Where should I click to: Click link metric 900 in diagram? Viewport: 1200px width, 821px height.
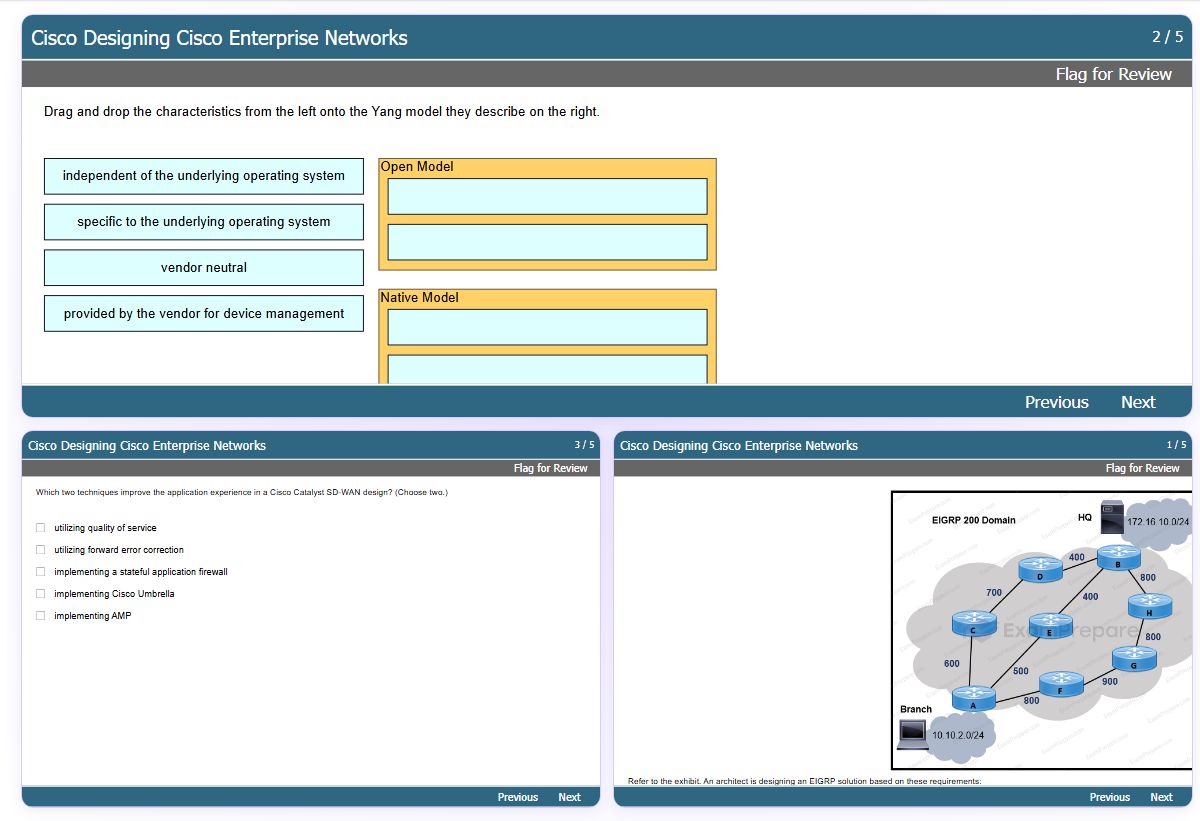[x=1109, y=681]
